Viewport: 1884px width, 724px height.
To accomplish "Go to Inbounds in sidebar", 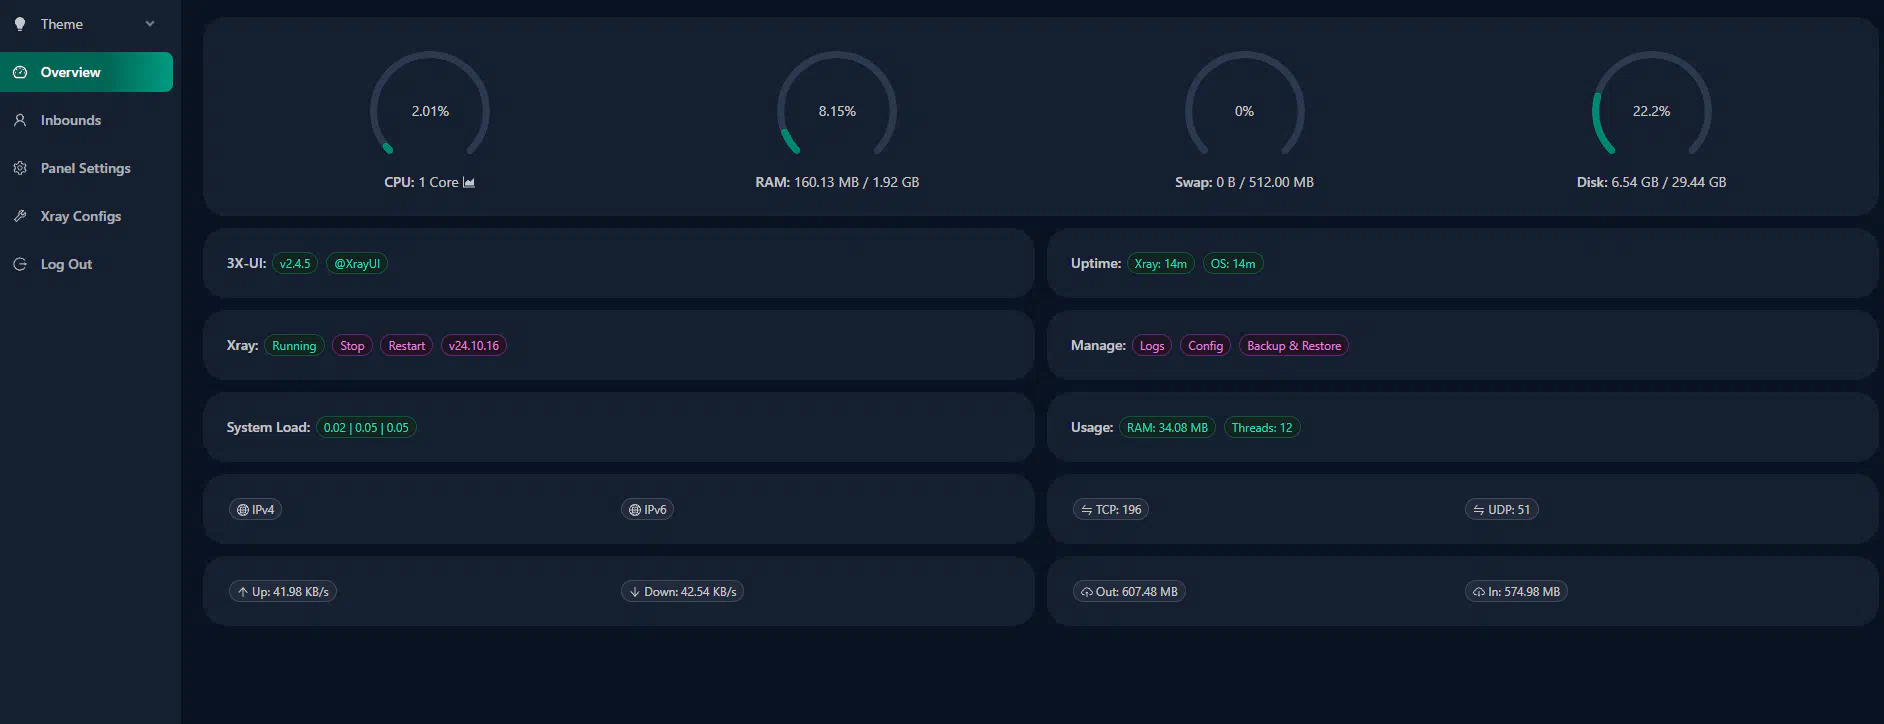I will [86, 120].
